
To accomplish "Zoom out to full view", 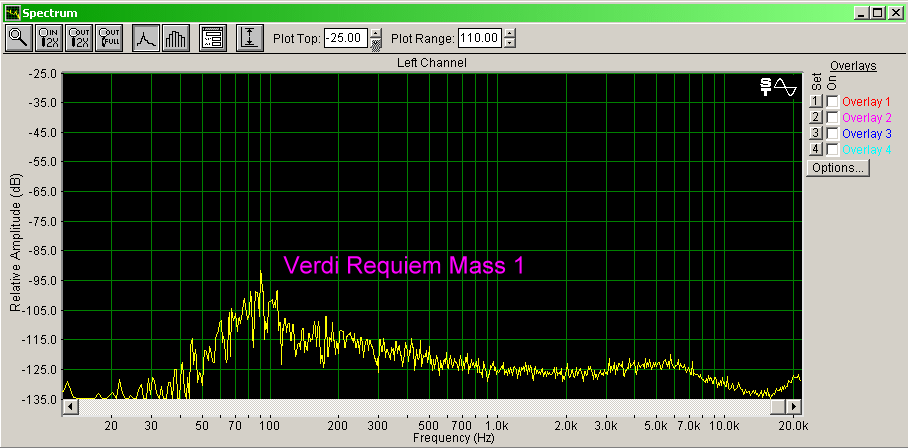I will 109,38.
